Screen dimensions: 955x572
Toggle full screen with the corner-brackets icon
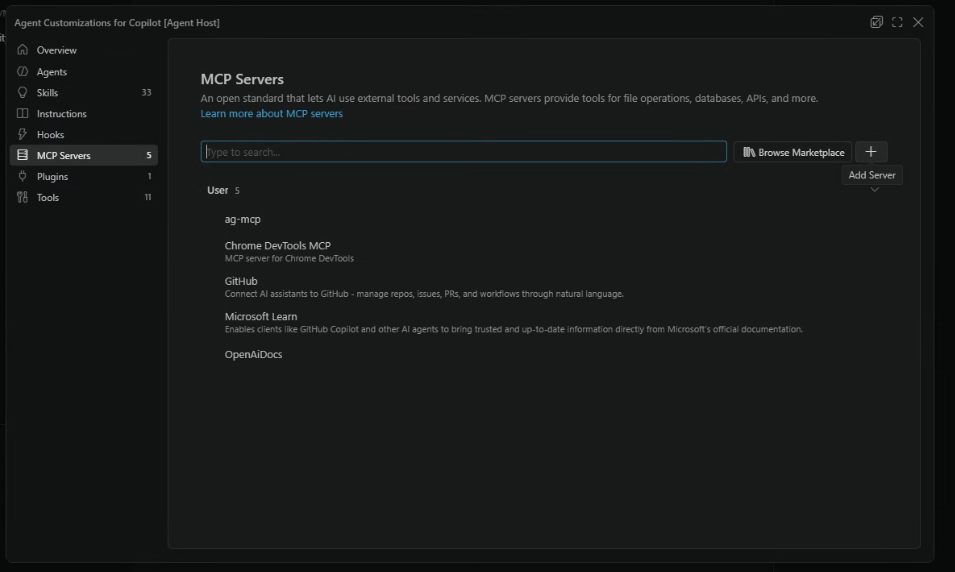tap(897, 23)
